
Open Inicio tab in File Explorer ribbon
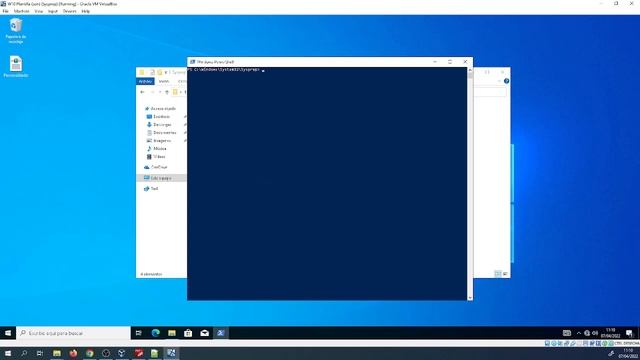(x=164, y=82)
